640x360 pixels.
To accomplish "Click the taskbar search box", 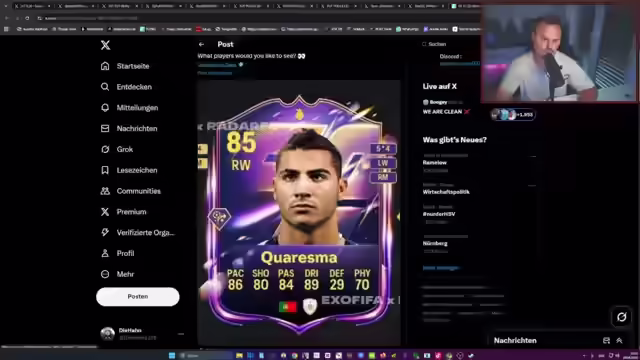I will pos(205,356).
